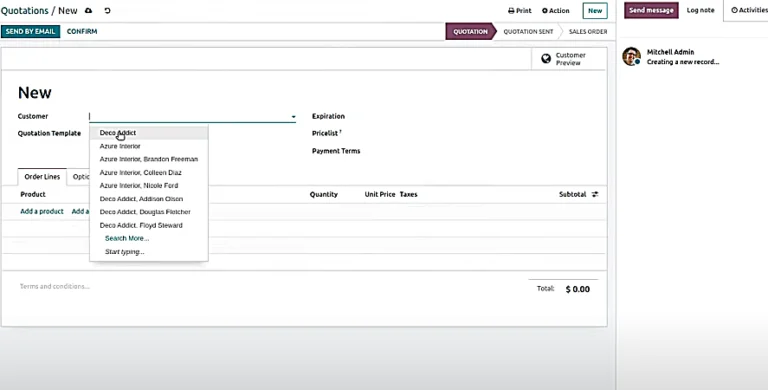Image resolution: width=768 pixels, height=390 pixels.
Task: Open the Activities tab
Action: tap(749, 10)
